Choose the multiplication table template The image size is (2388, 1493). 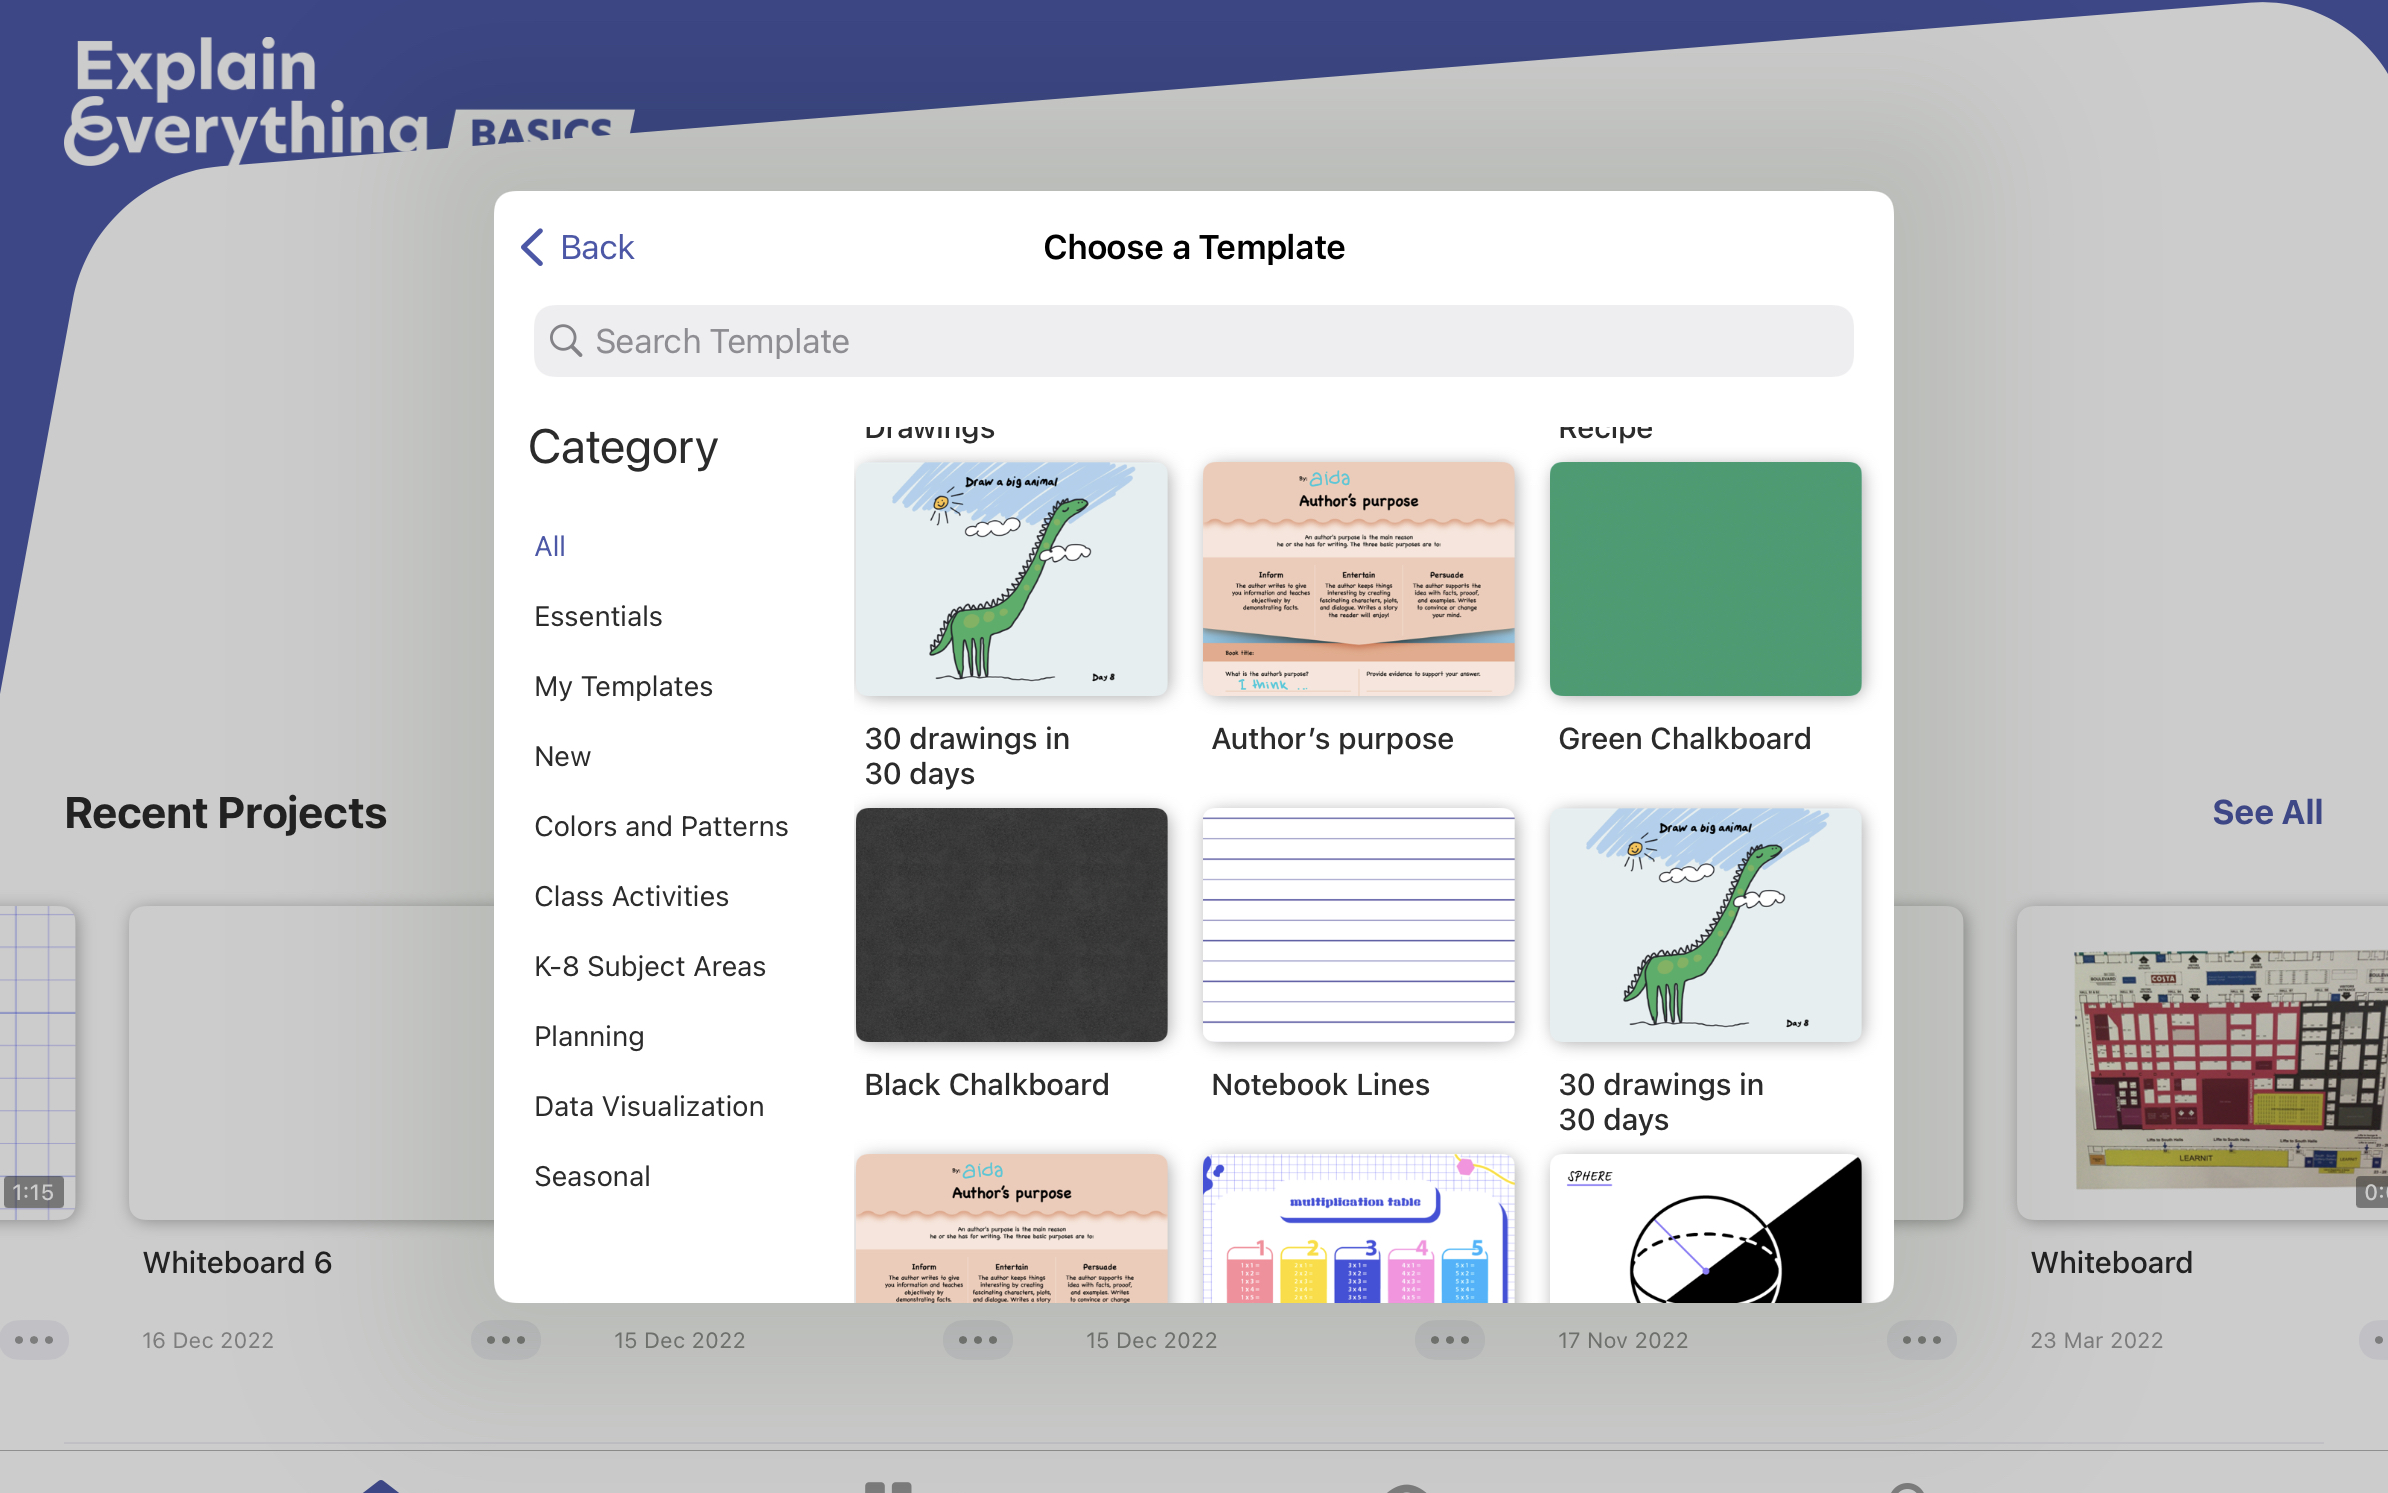click(x=1358, y=1228)
